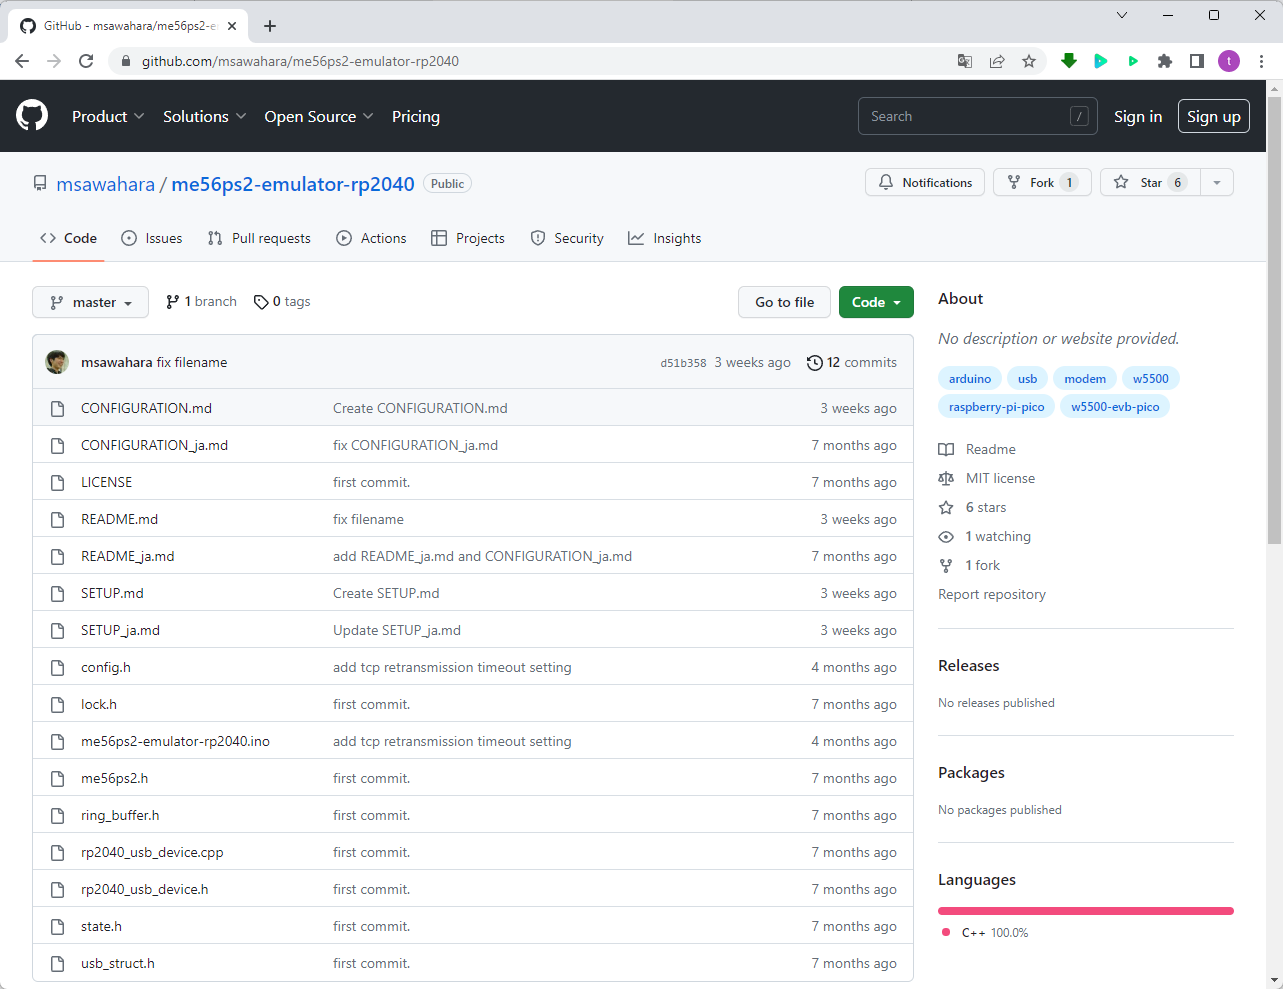
Task: Click the purple profile avatar in Chrome
Action: coord(1229,61)
